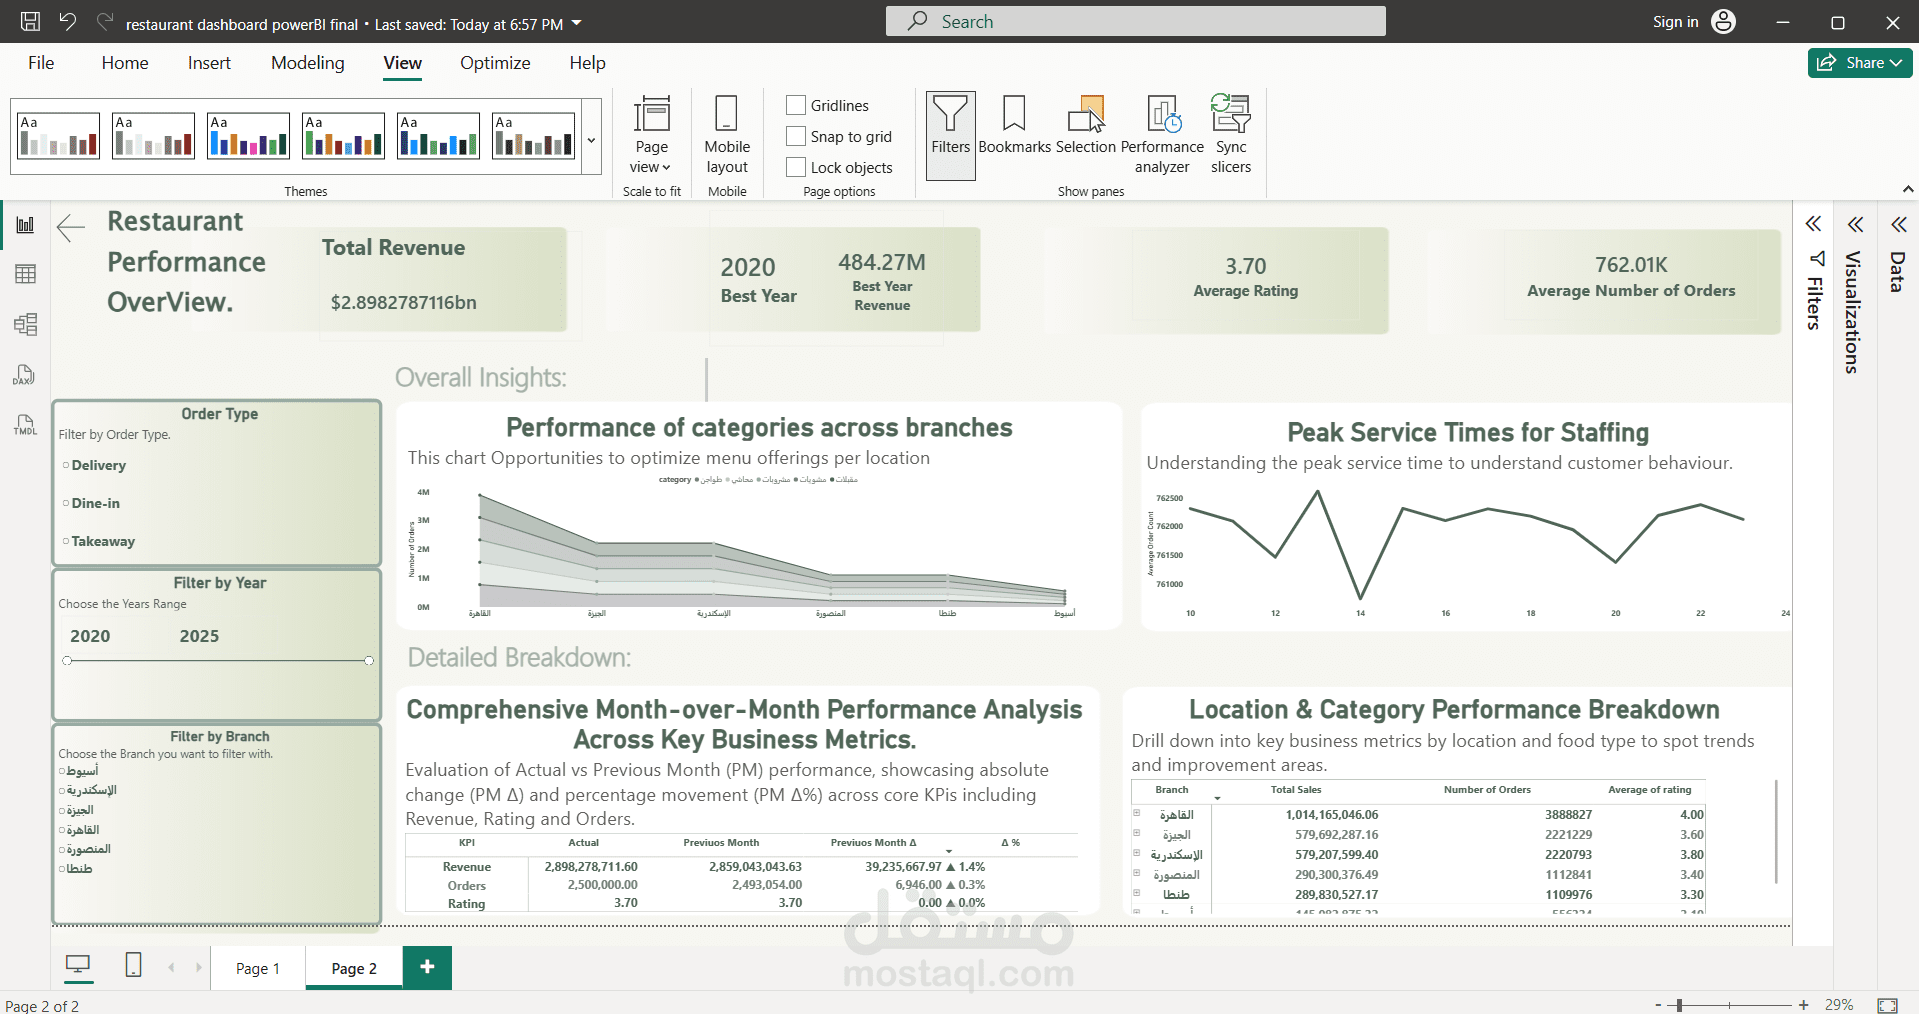Open the Page view dropdown
The width and height of the screenshot is (1919, 1014).
651,136
